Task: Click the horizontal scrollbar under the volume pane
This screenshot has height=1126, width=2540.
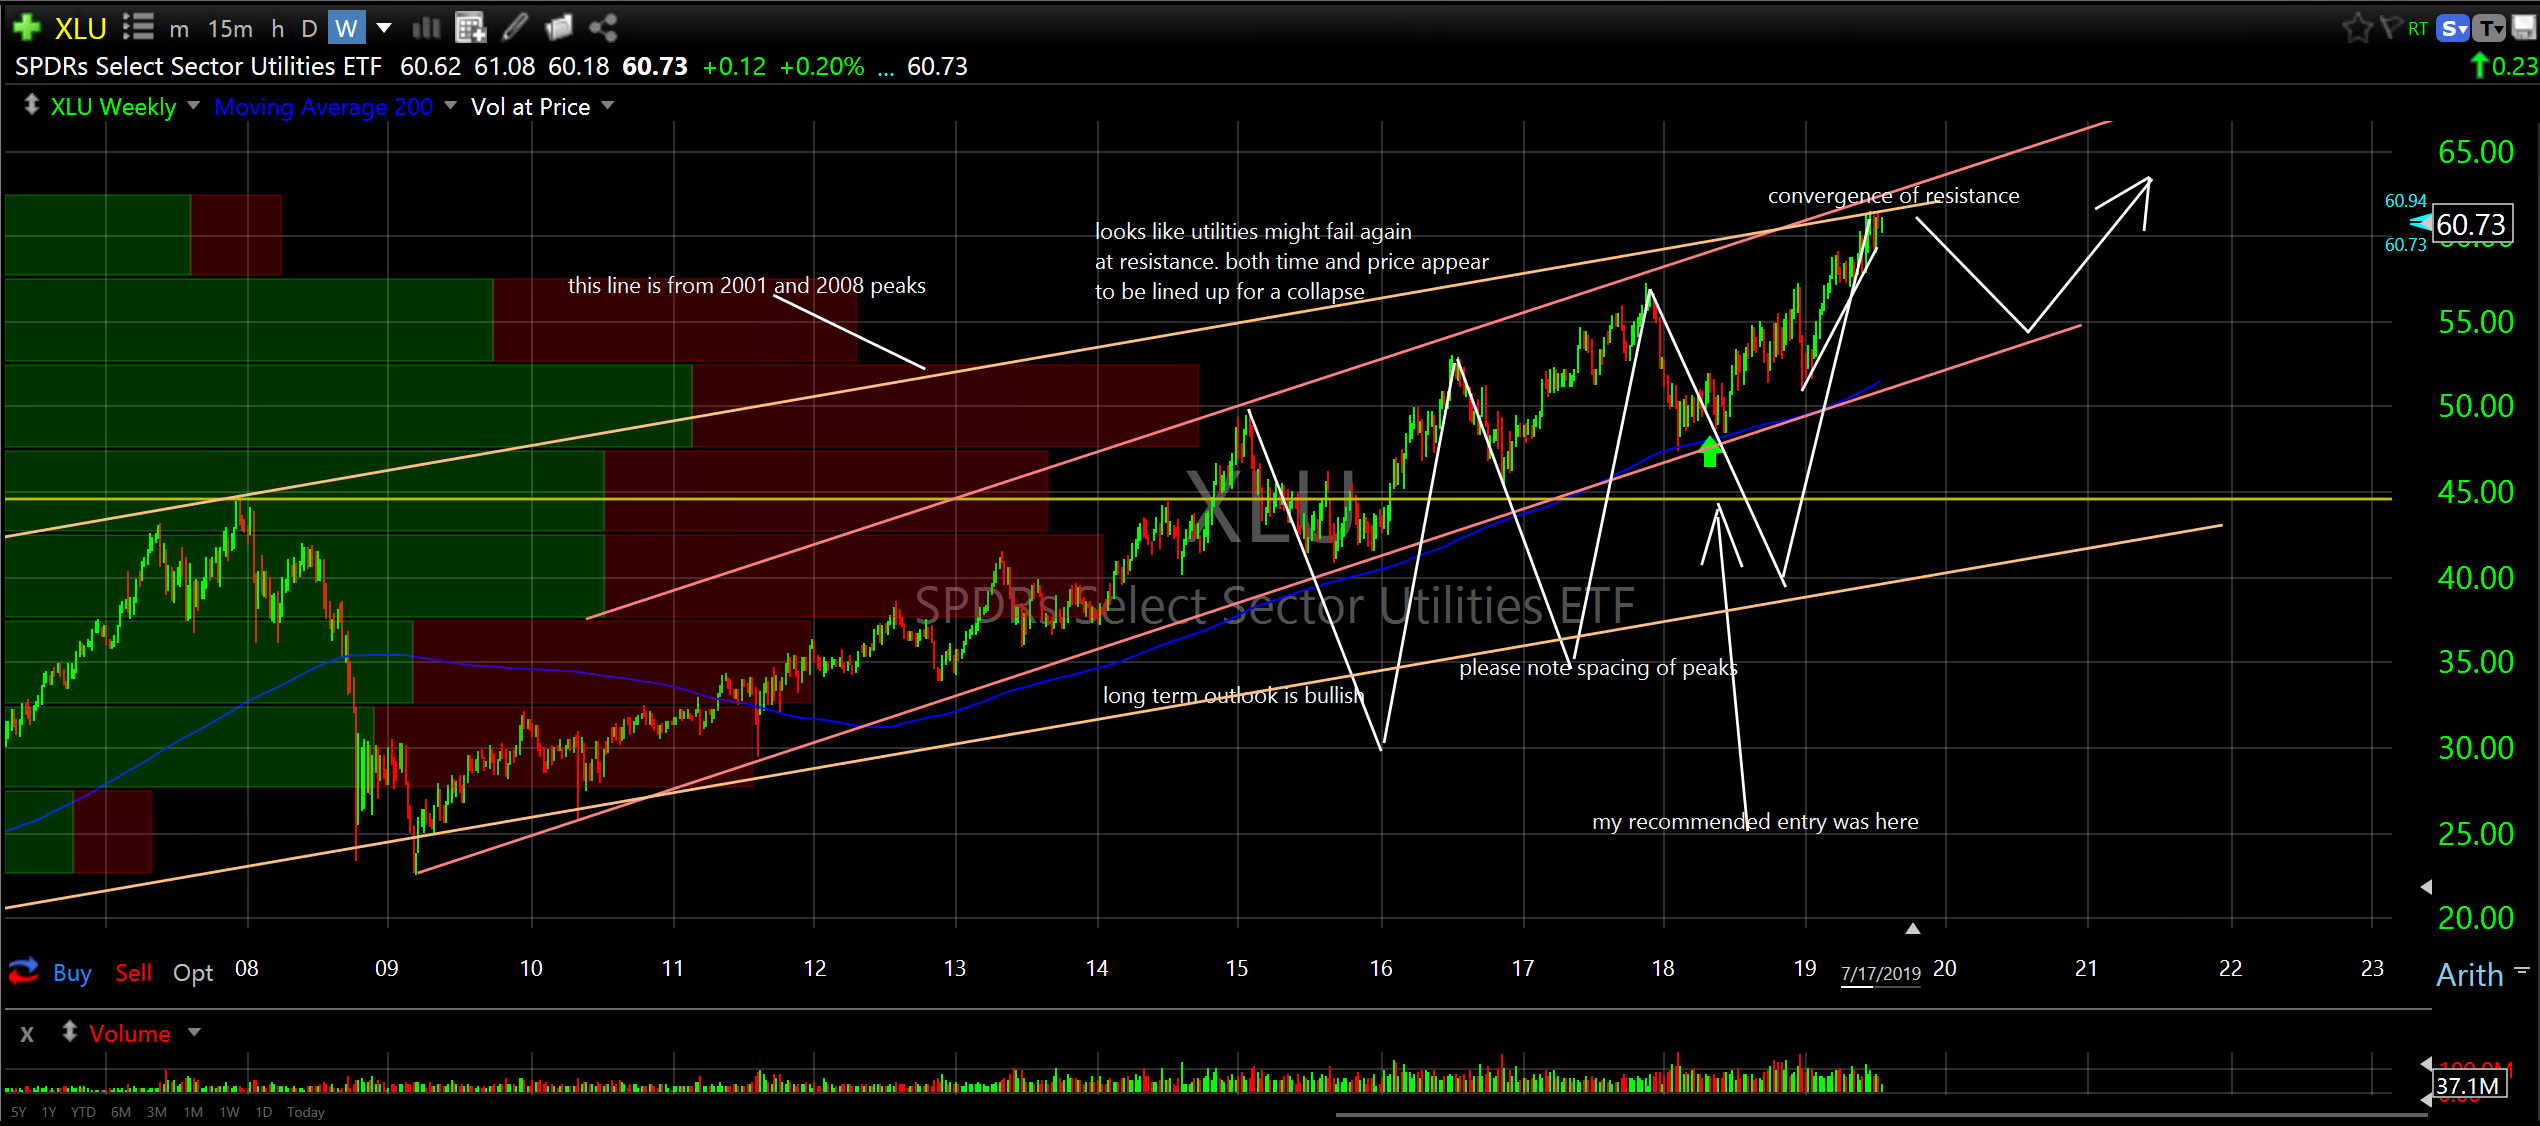Action: (x=1880, y=1115)
